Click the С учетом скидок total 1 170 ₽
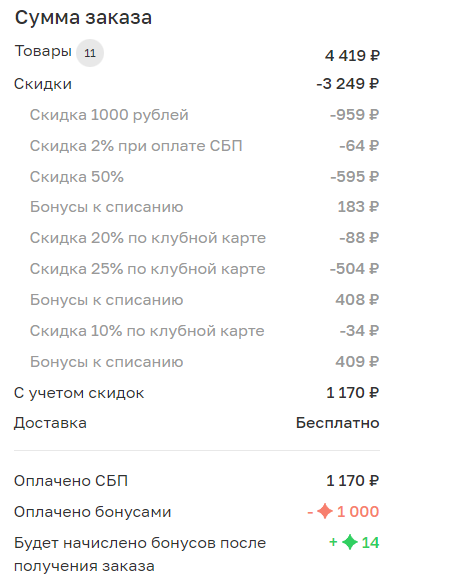457x588 pixels. tap(353, 393)
